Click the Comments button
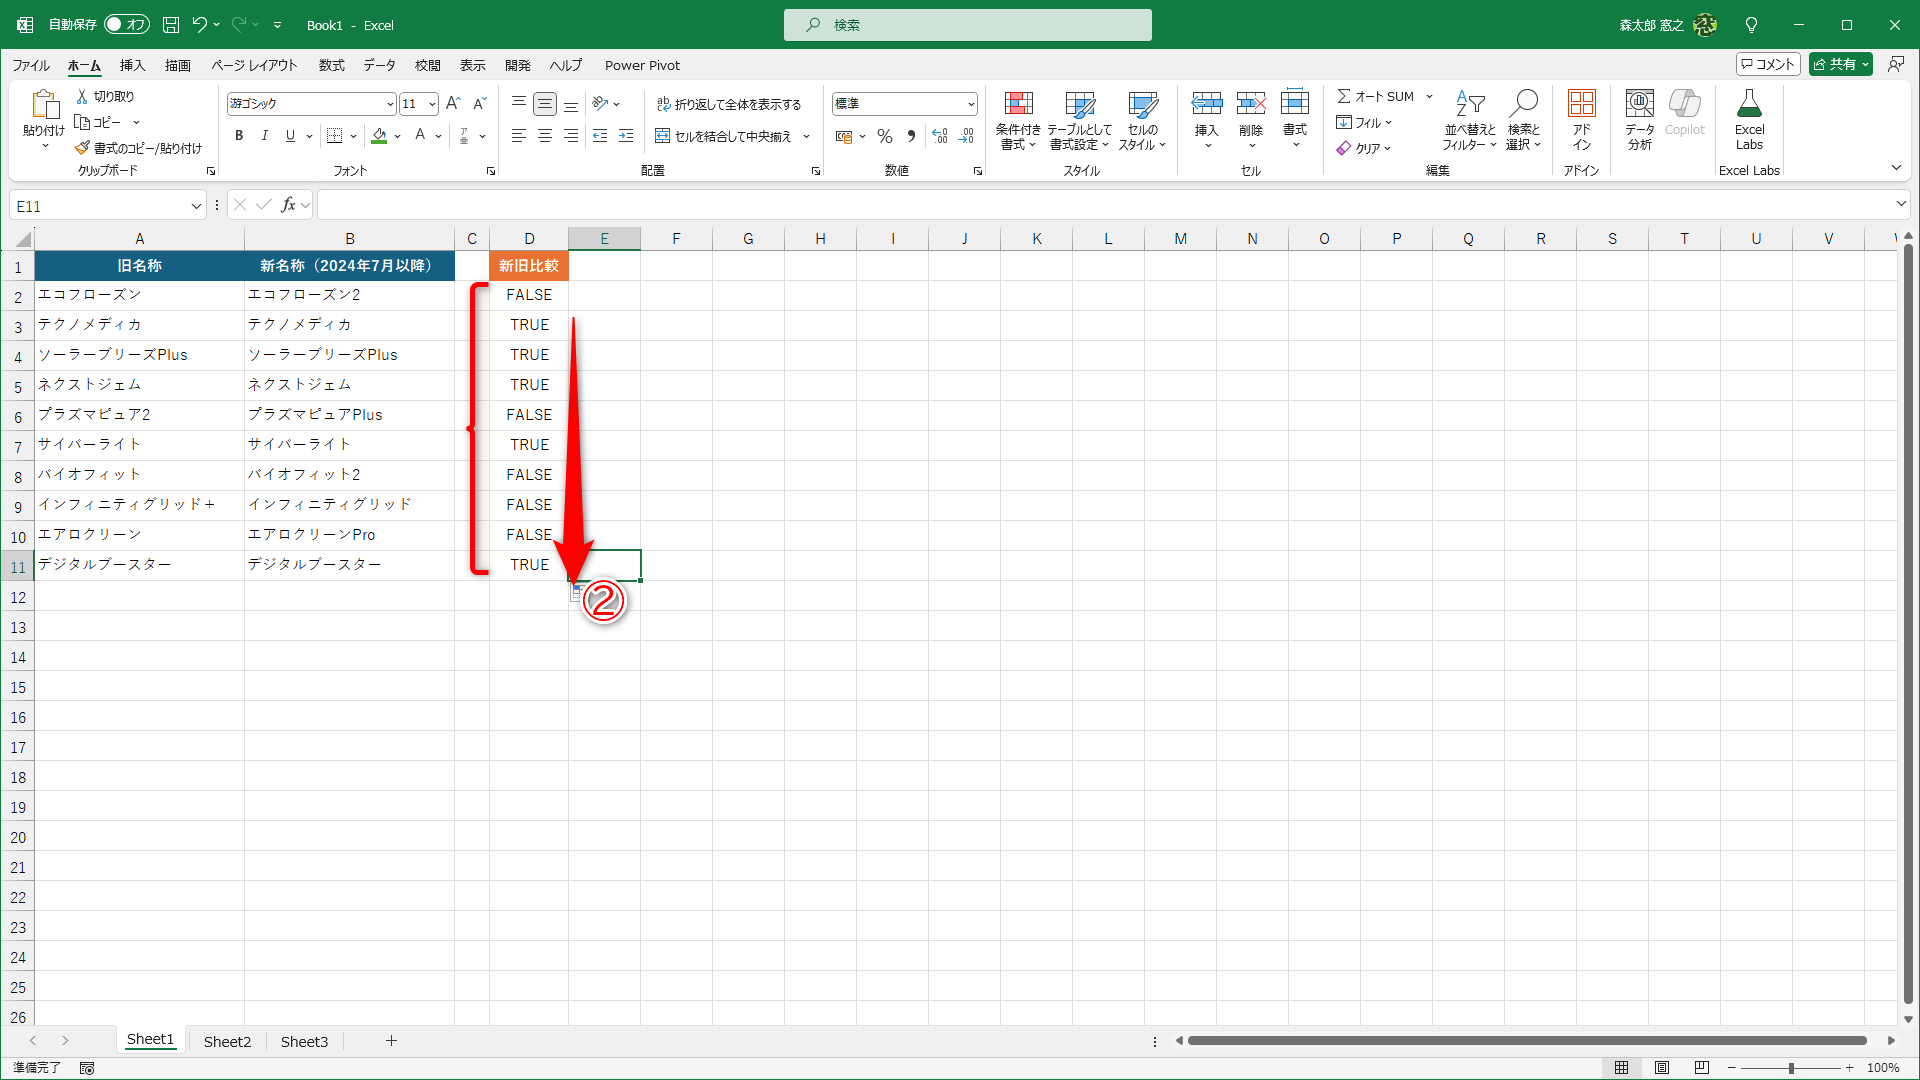Viewport: 1920px width, 1080px height. pyautogui.click(x=1767, y=64)
